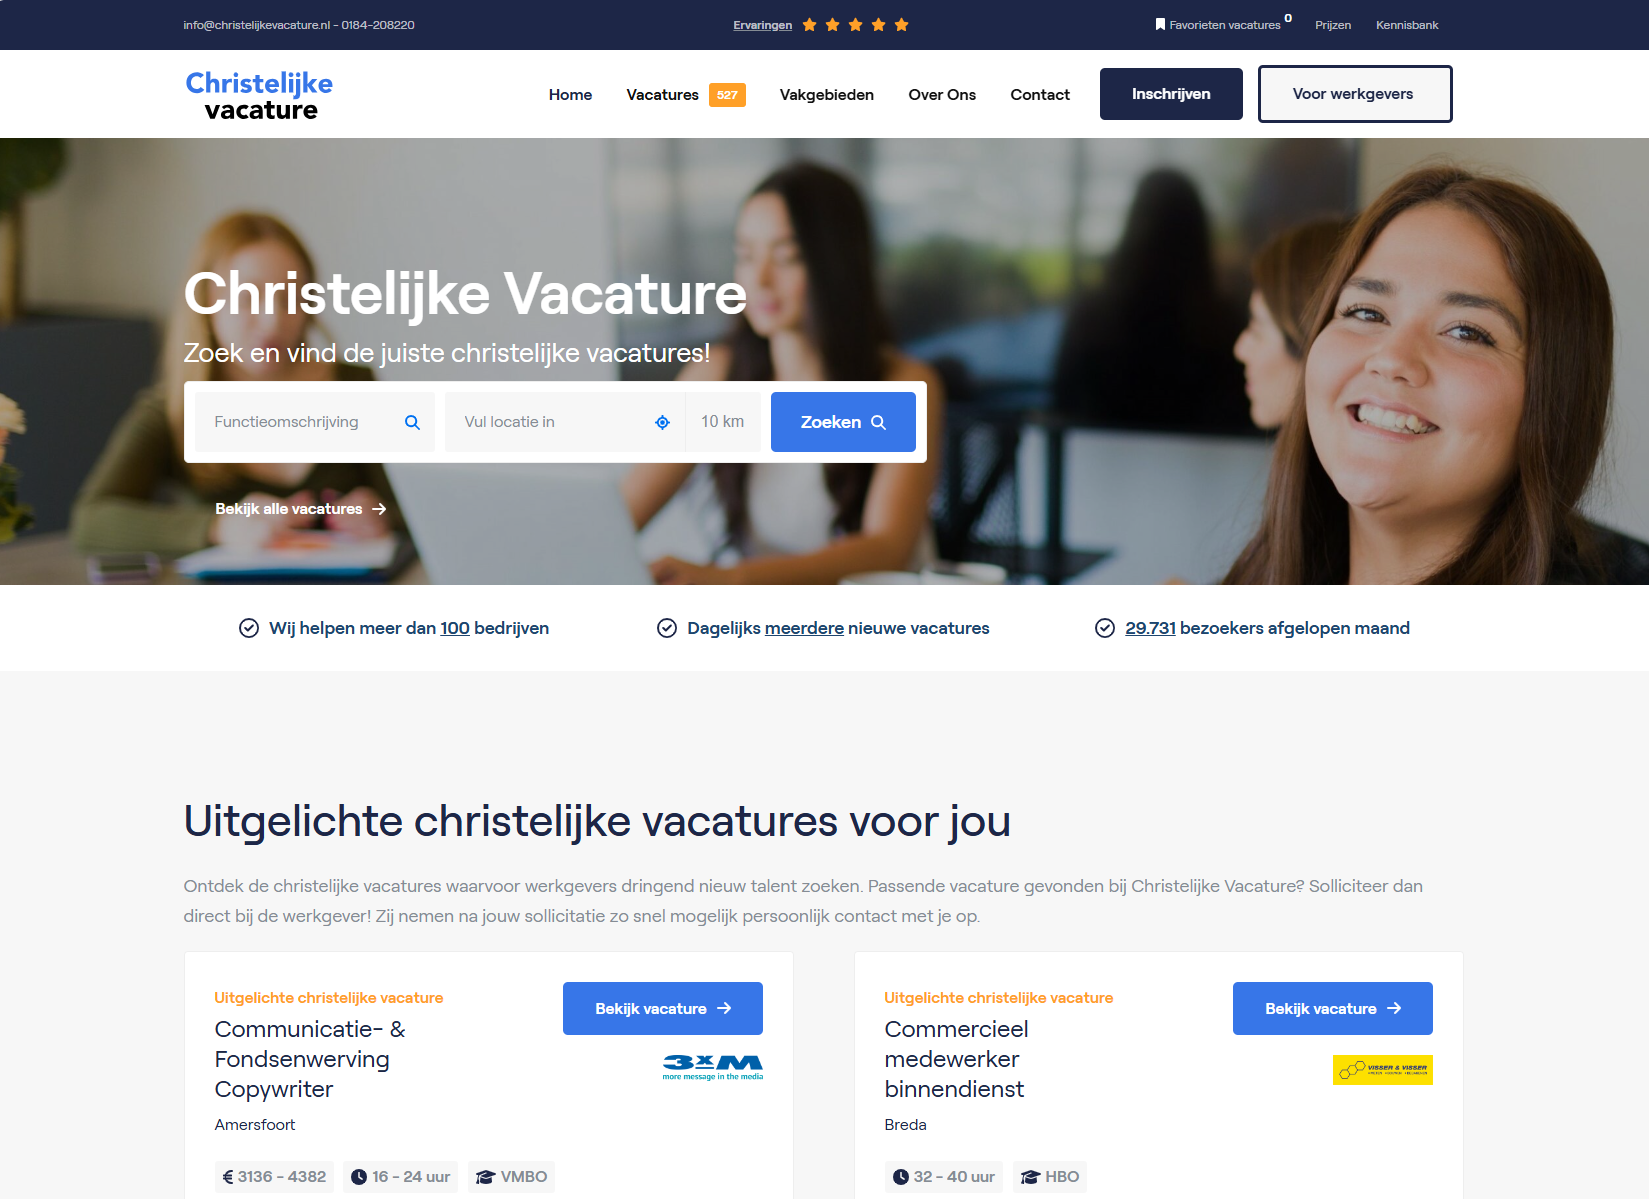Open the 10 km radius dropdown
Screen dimensions: 1649x1199
coord(723,422)
